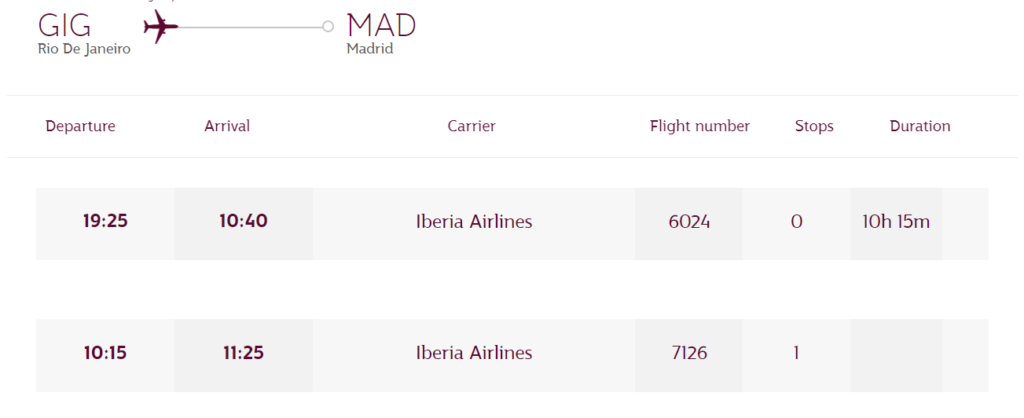Click the airplane icon beside GIG

point(160,26)
